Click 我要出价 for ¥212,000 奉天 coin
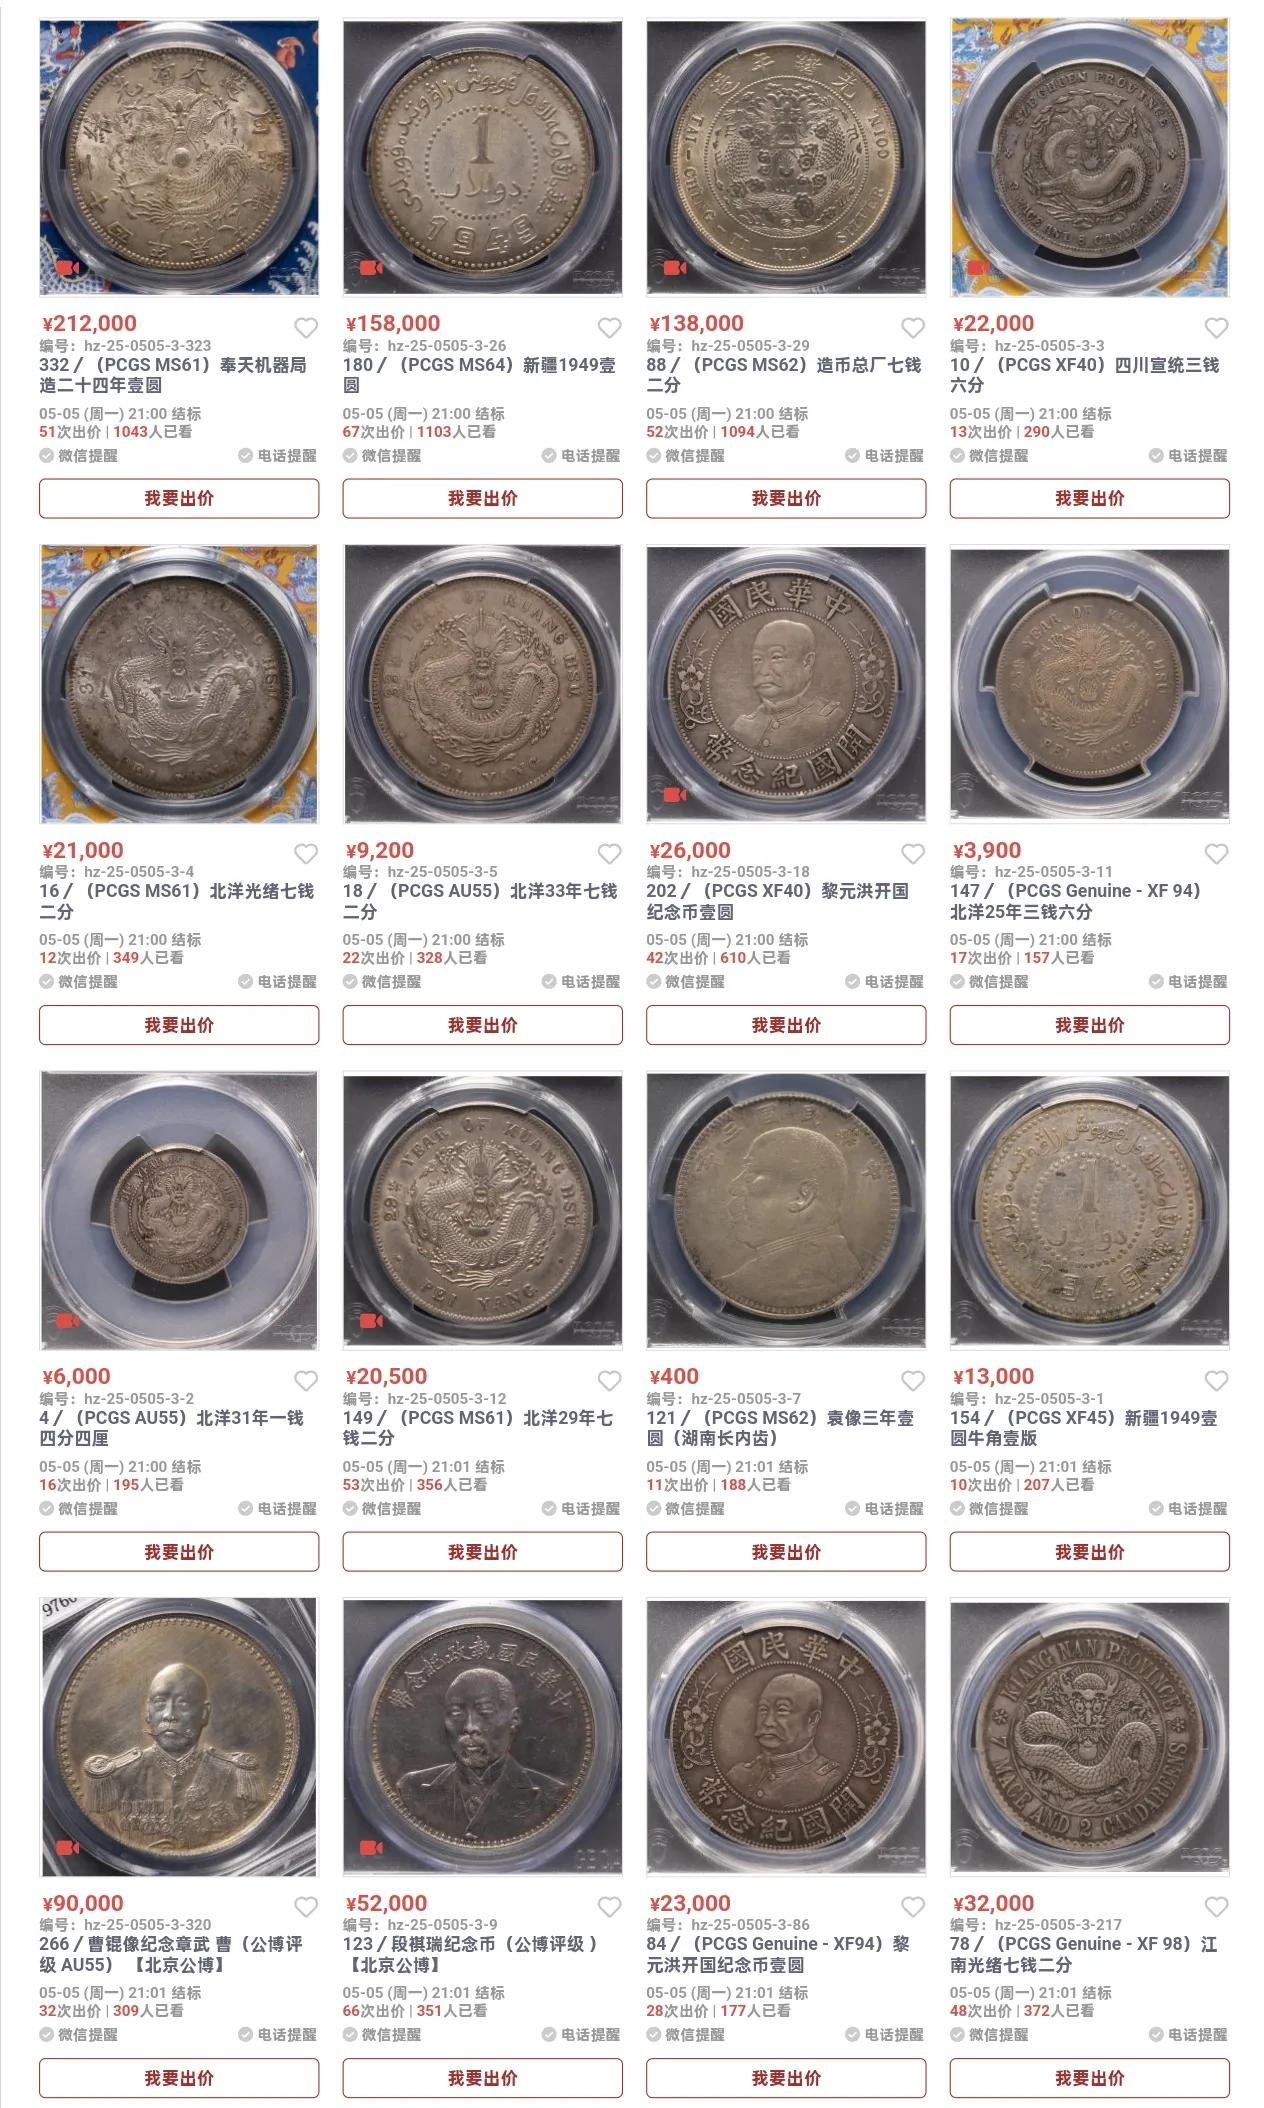The image size is (1264, 2108). click(179, 498)
